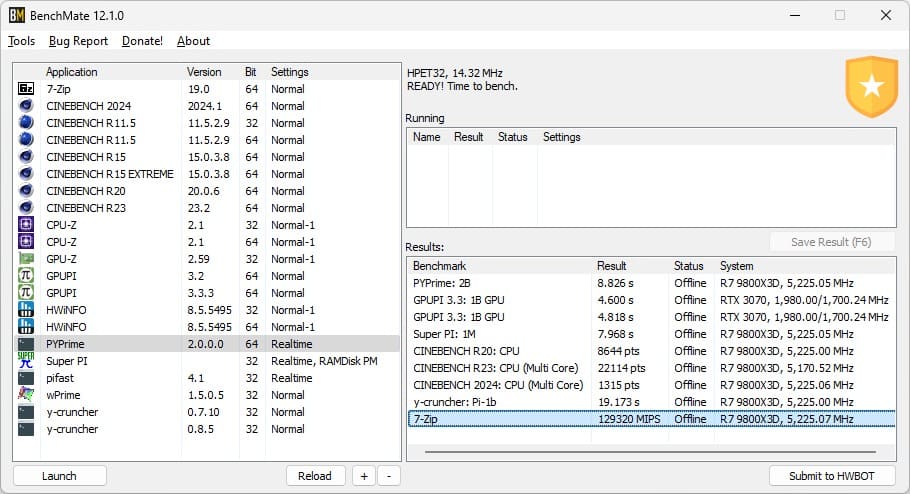Click version 2024.1 of CINEBENCH 2024
910x494 pixels.
point(205,106)
